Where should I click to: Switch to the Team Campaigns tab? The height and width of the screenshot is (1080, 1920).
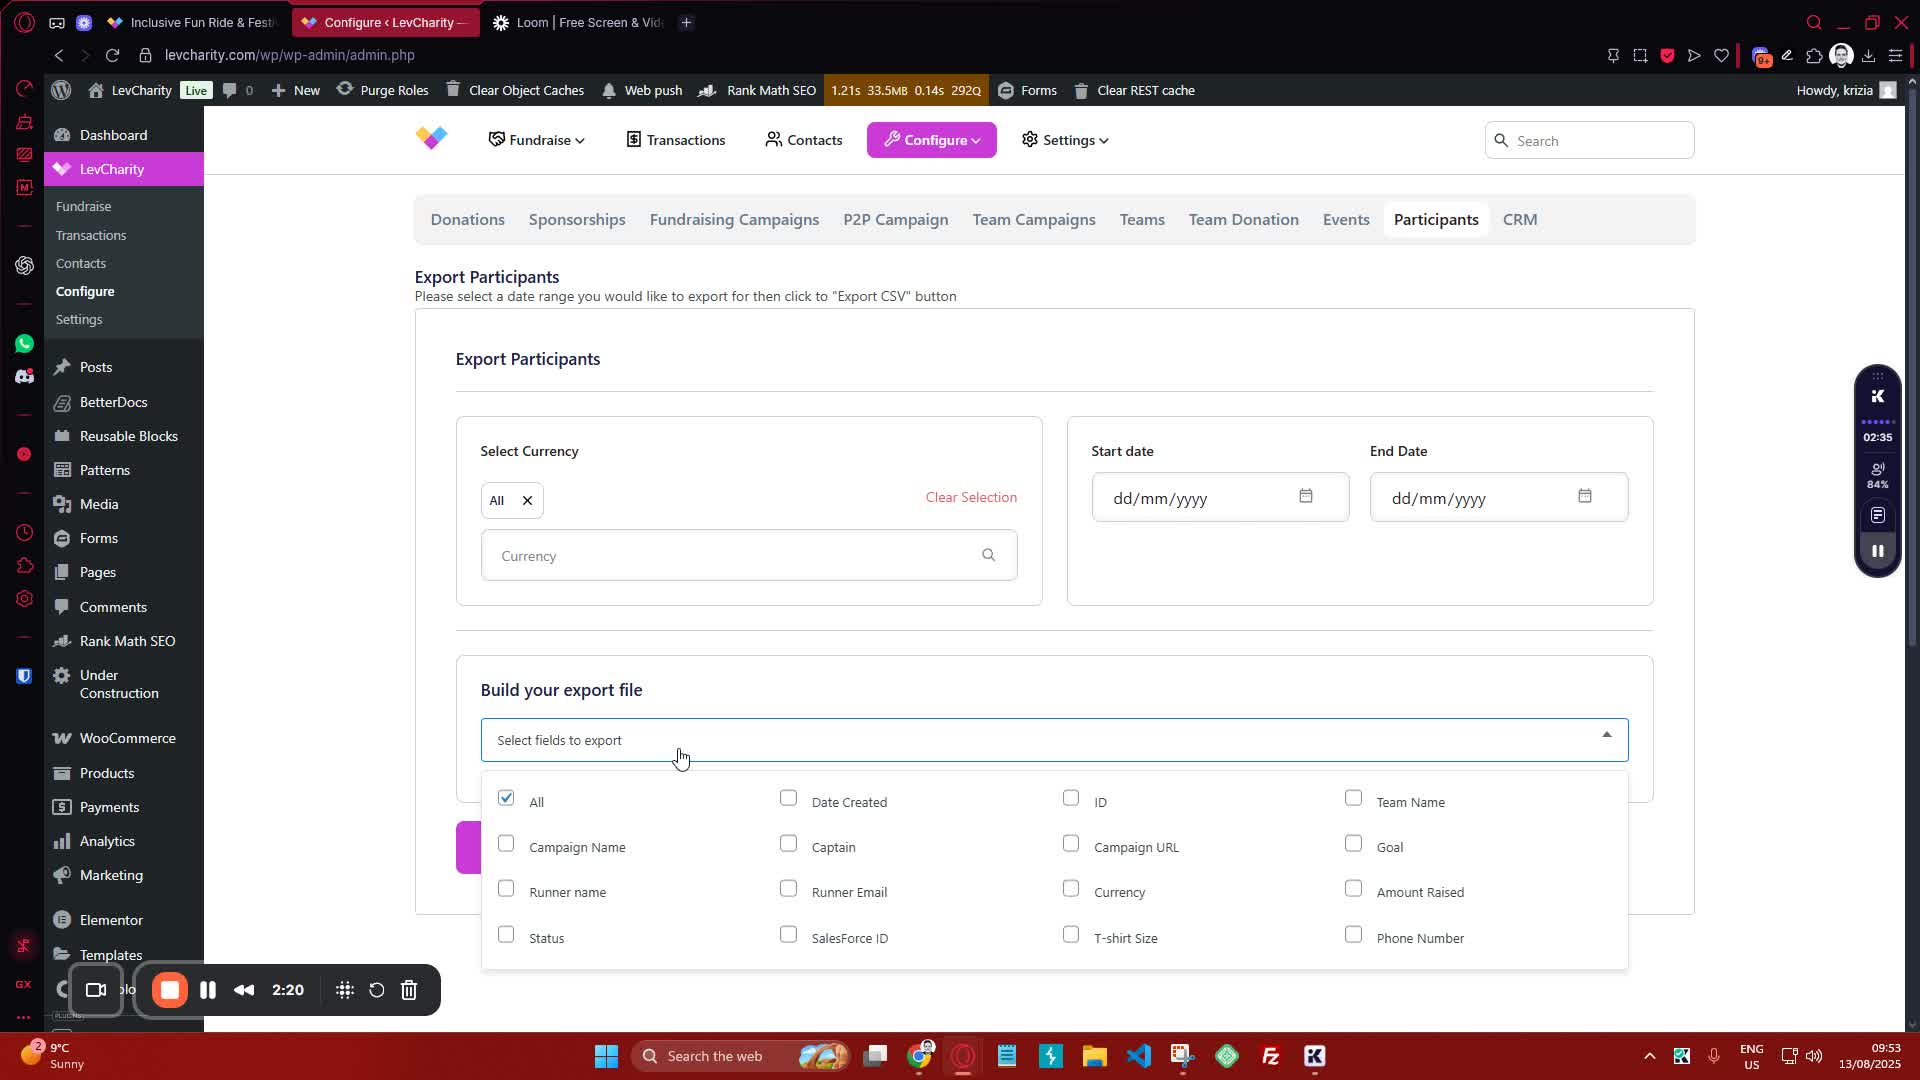tap(1033, 219)
